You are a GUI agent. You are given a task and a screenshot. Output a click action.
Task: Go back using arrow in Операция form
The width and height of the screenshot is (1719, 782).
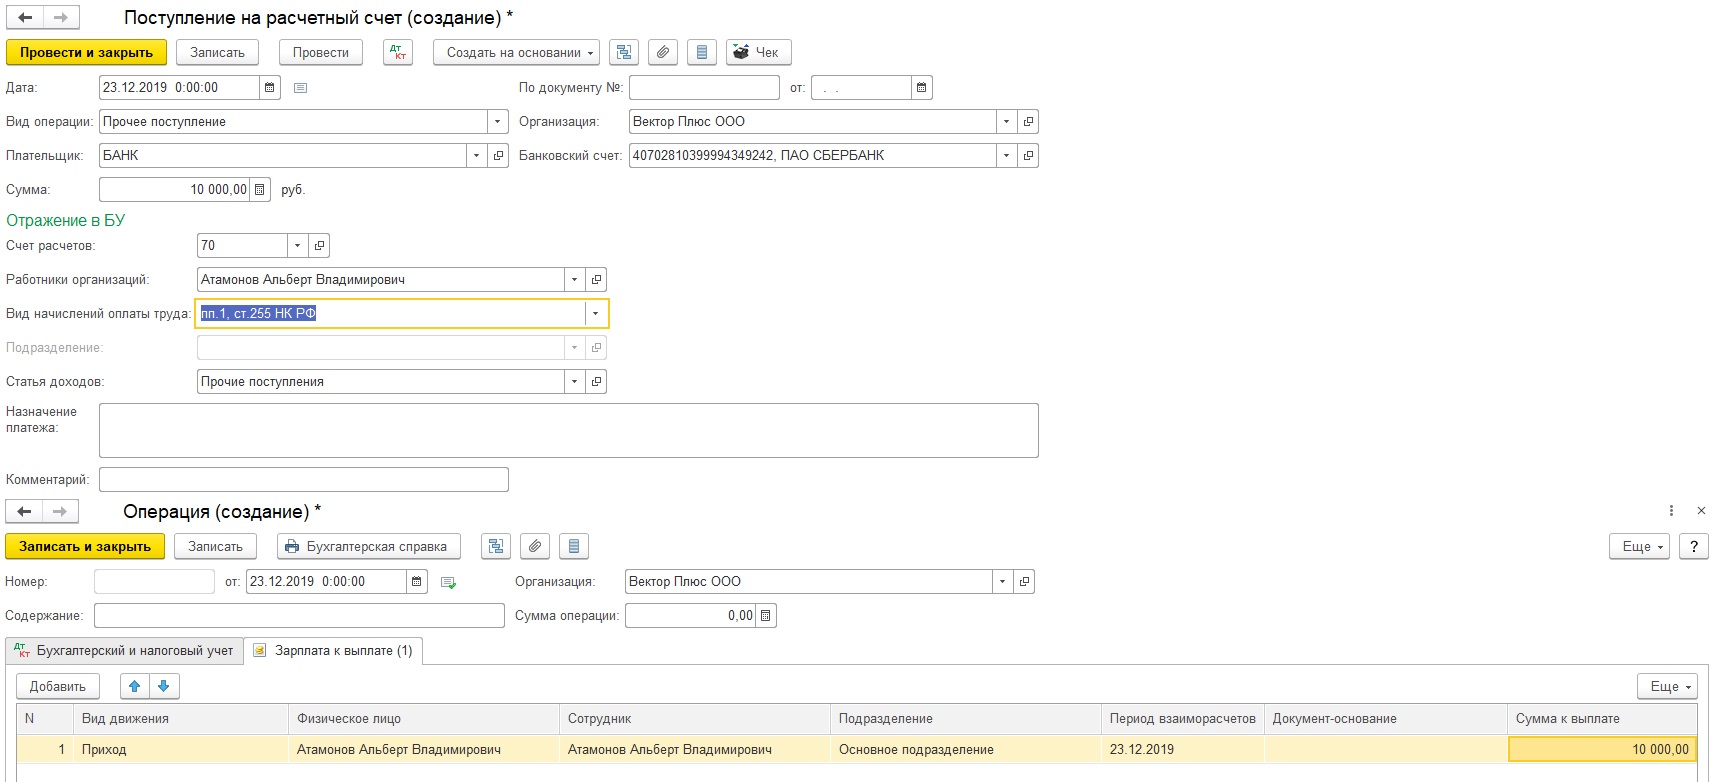(x=25, y=511)
